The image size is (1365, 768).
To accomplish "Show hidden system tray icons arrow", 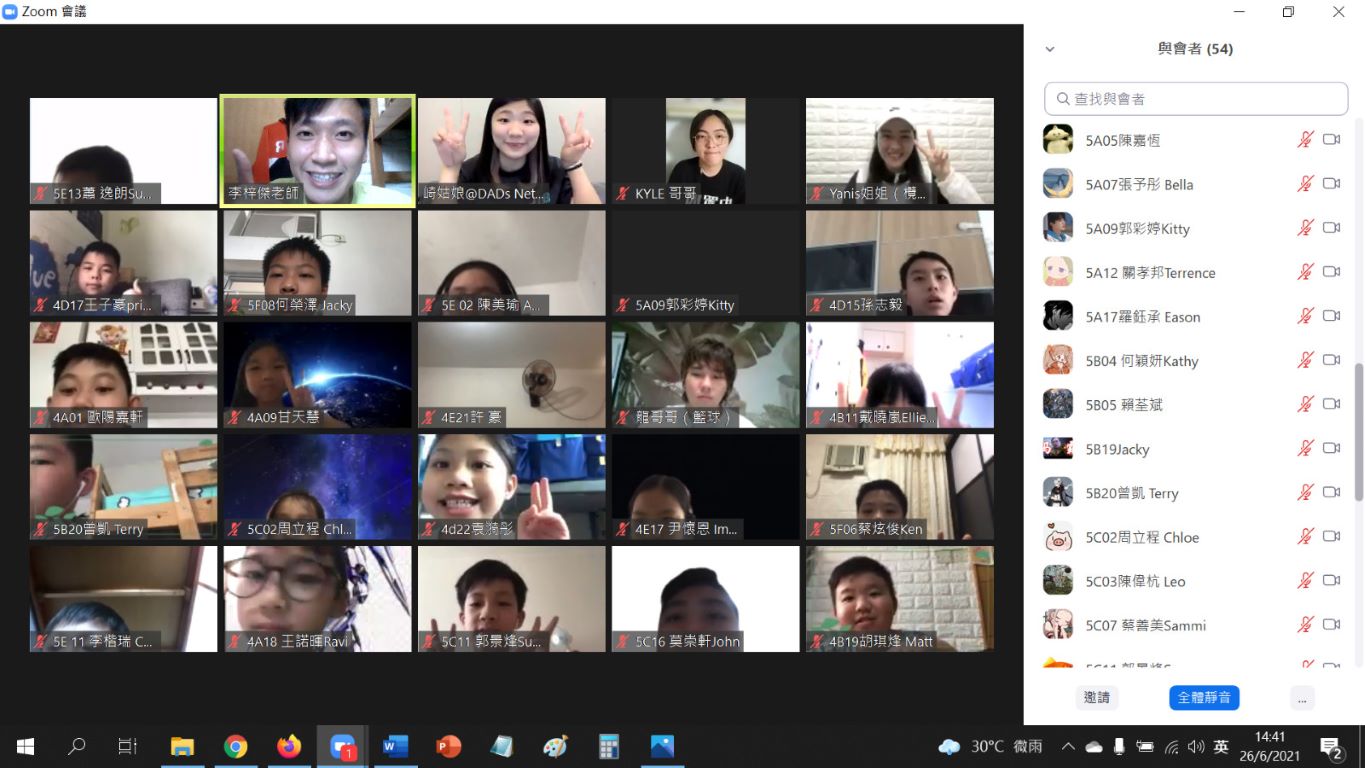I will click(x=1068, y=747).
